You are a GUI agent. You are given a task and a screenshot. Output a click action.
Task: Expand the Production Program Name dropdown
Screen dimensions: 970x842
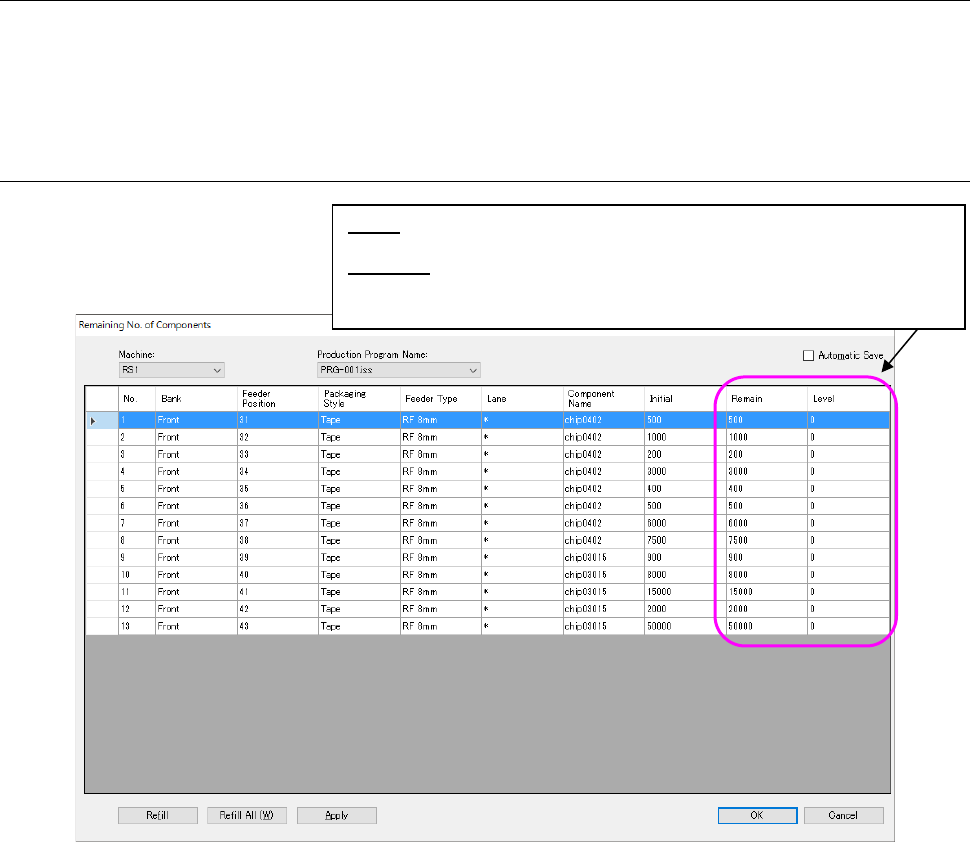pyautogui.click(x=398, y=370)
